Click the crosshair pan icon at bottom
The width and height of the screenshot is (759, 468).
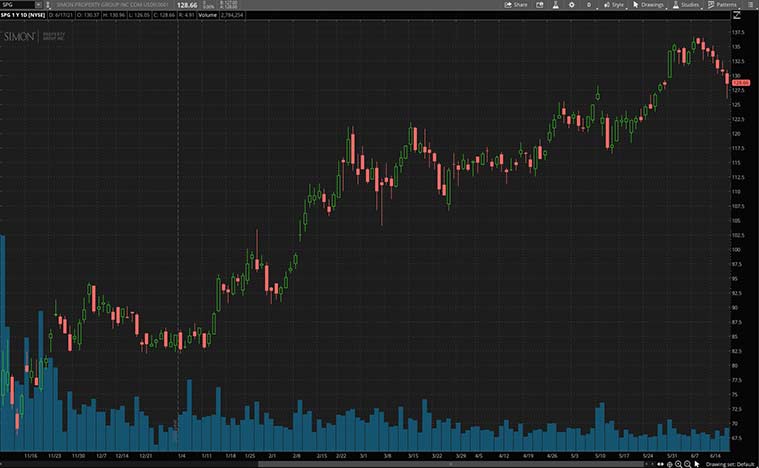[x=669, y=464]
